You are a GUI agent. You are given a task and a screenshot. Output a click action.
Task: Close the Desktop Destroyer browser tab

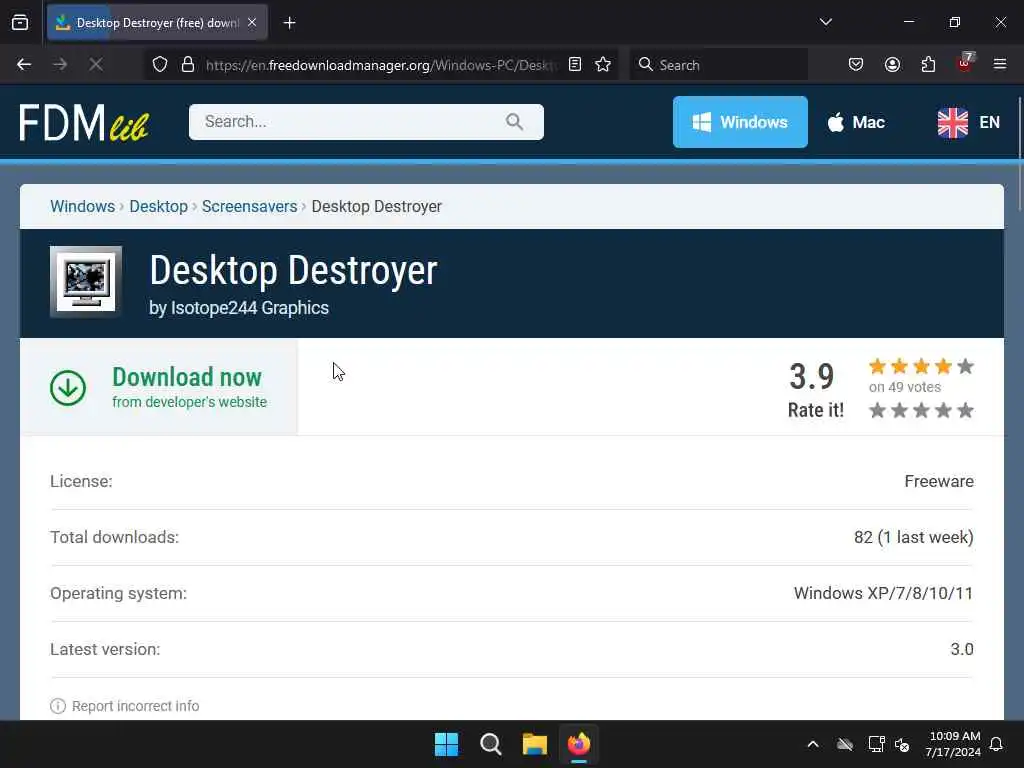pos(252,23)
